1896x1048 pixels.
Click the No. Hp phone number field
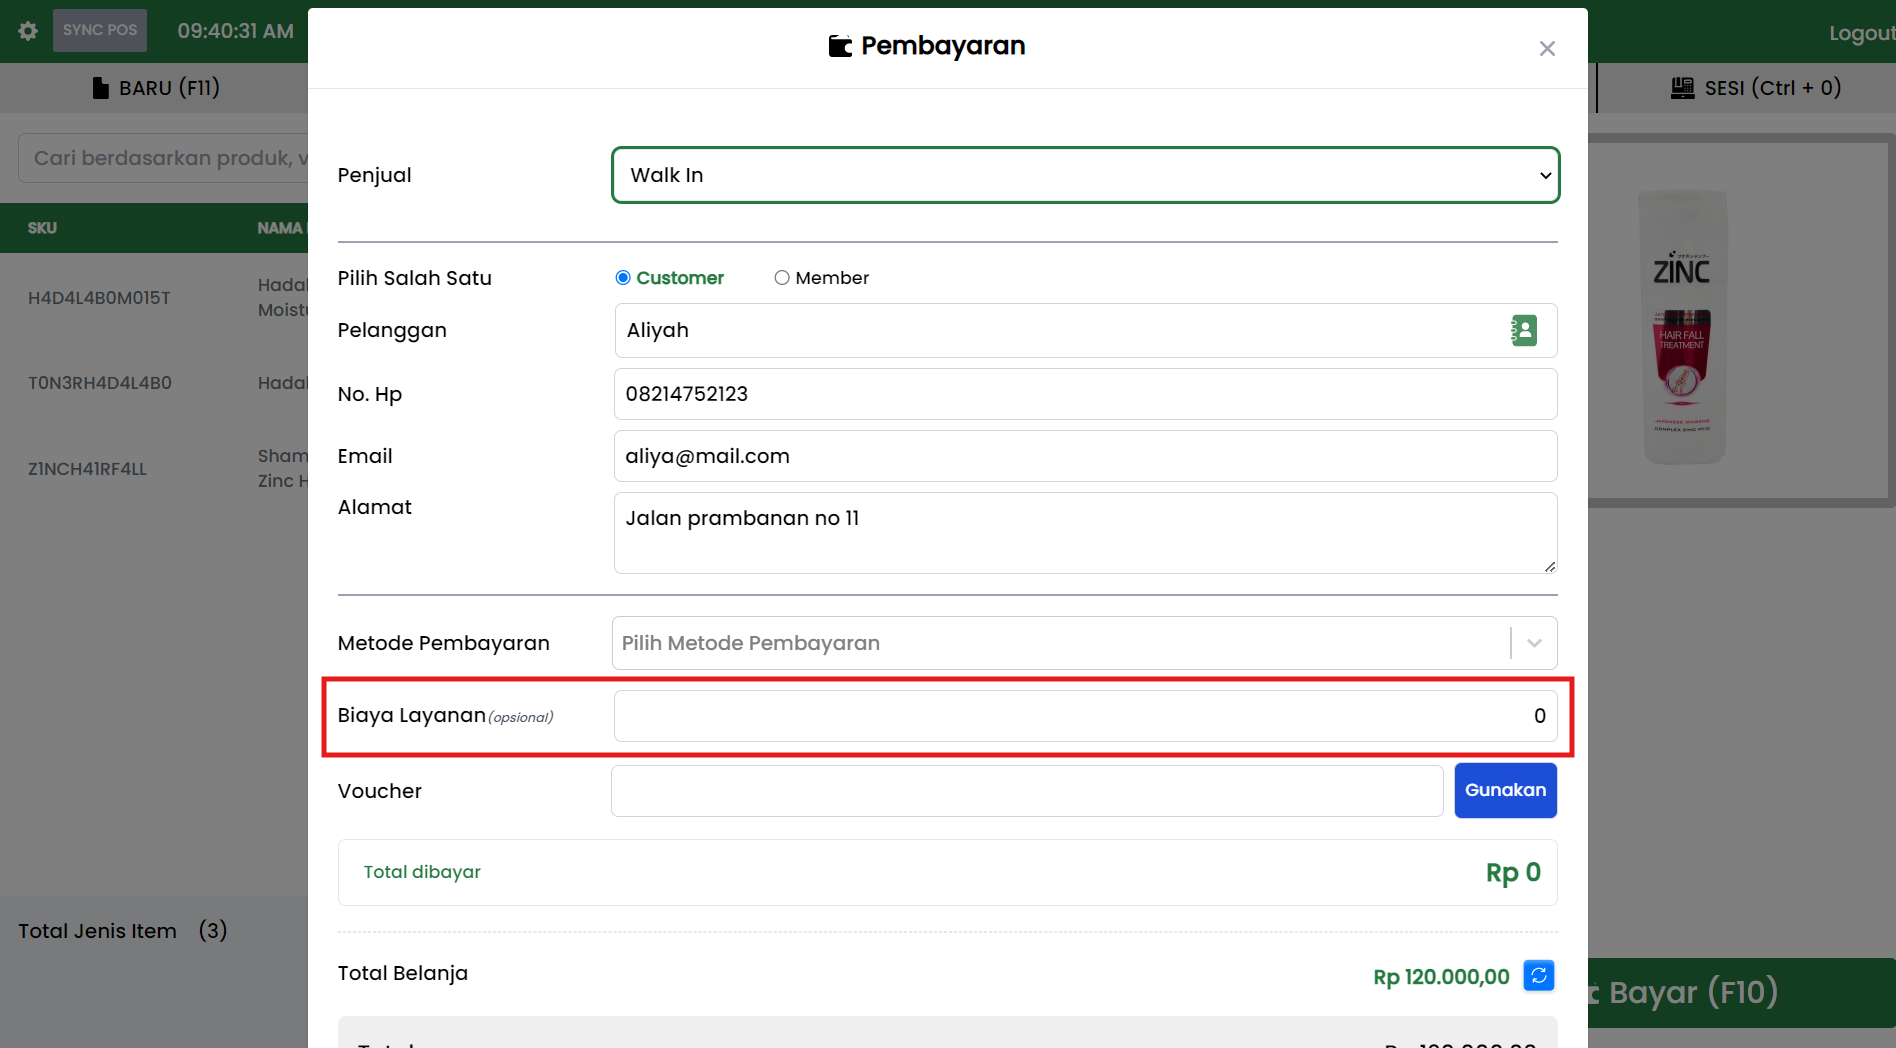[1085, 394]
